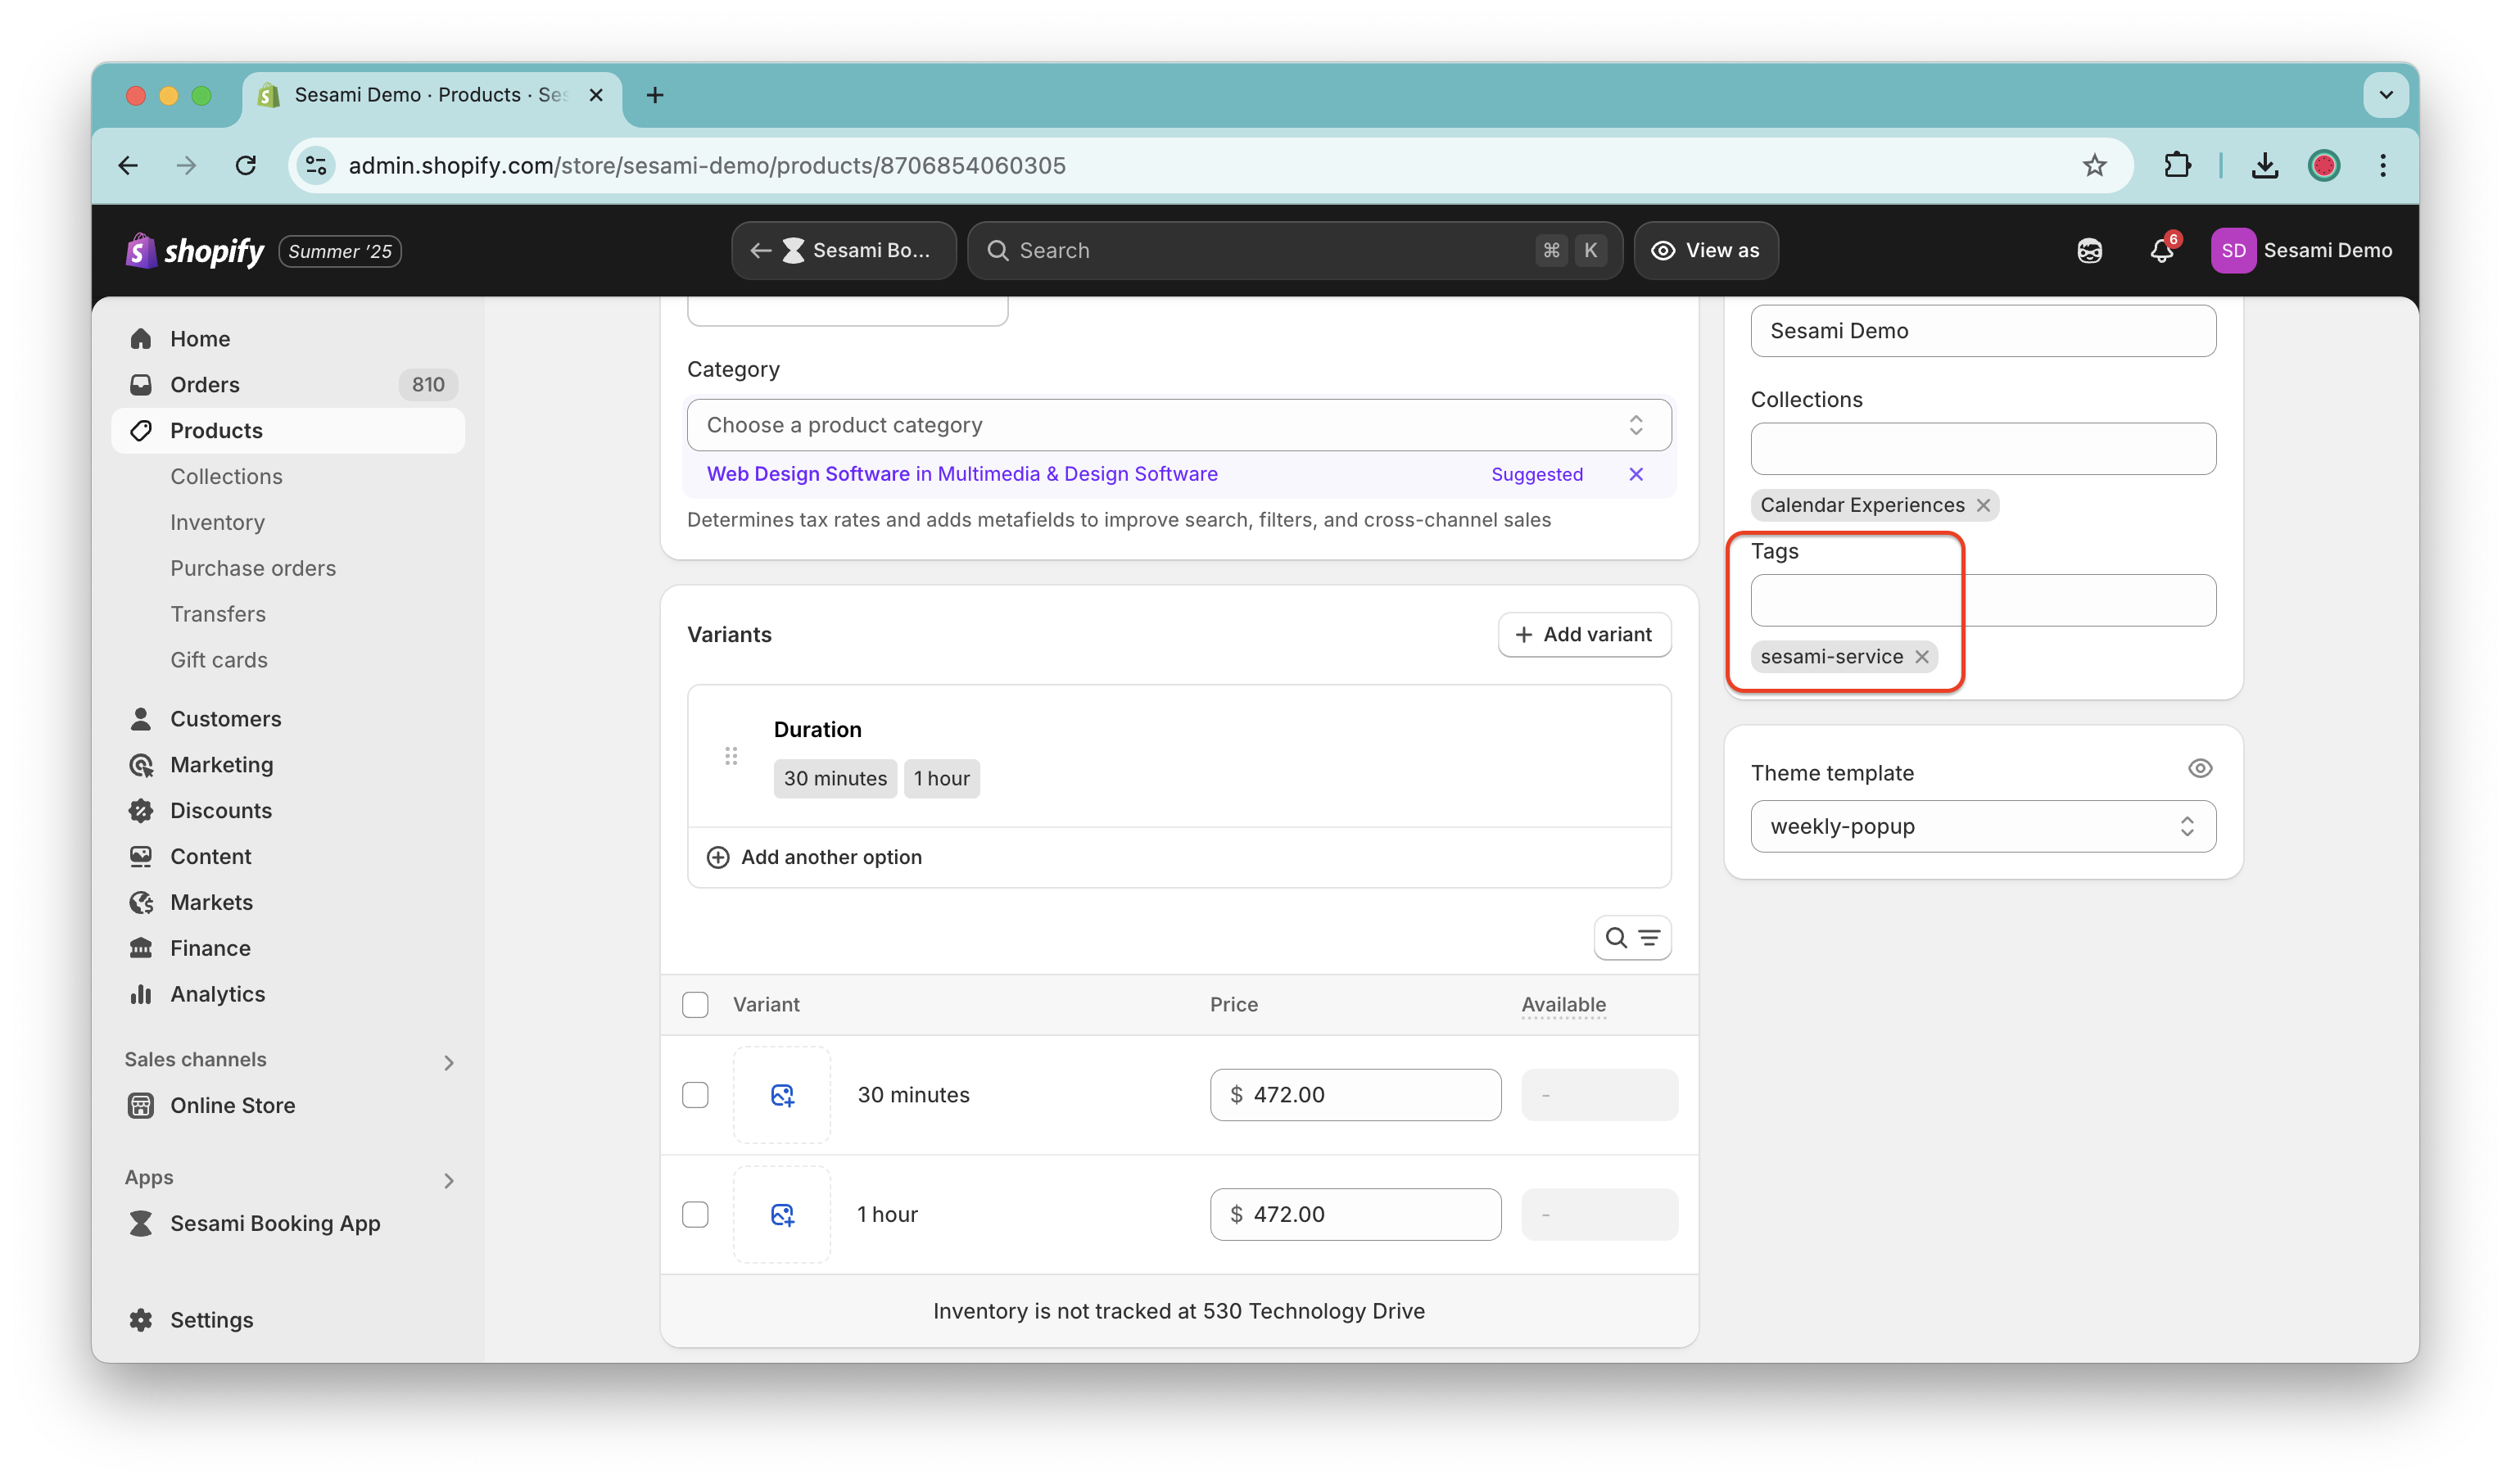Open Sesami Booking App
Image resolution: width=2511 pixels, height=1484 pixels.
point(288,1224)
